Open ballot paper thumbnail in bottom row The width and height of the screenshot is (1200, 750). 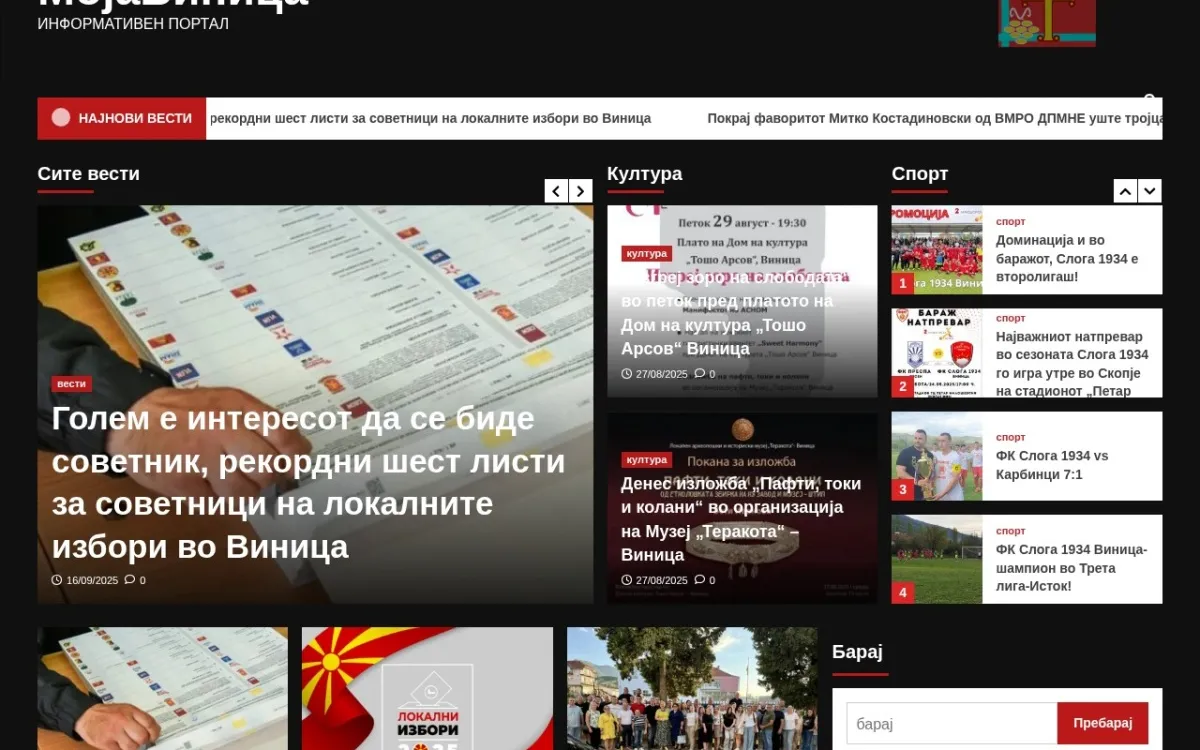pyautogui.click(x=163, y=688)
